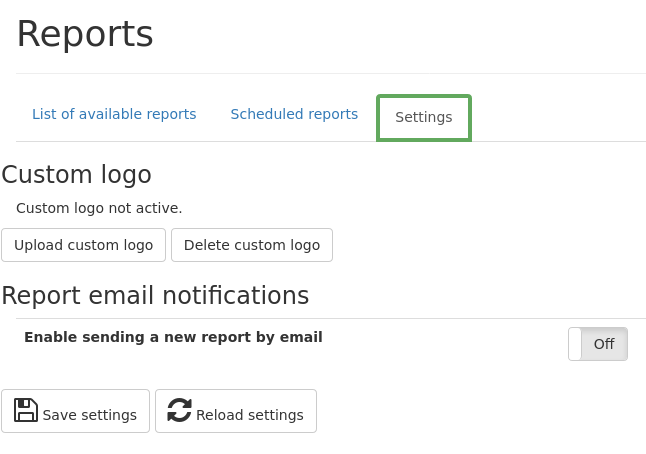Click the divider under Report email notifications heading

[331, 318]
